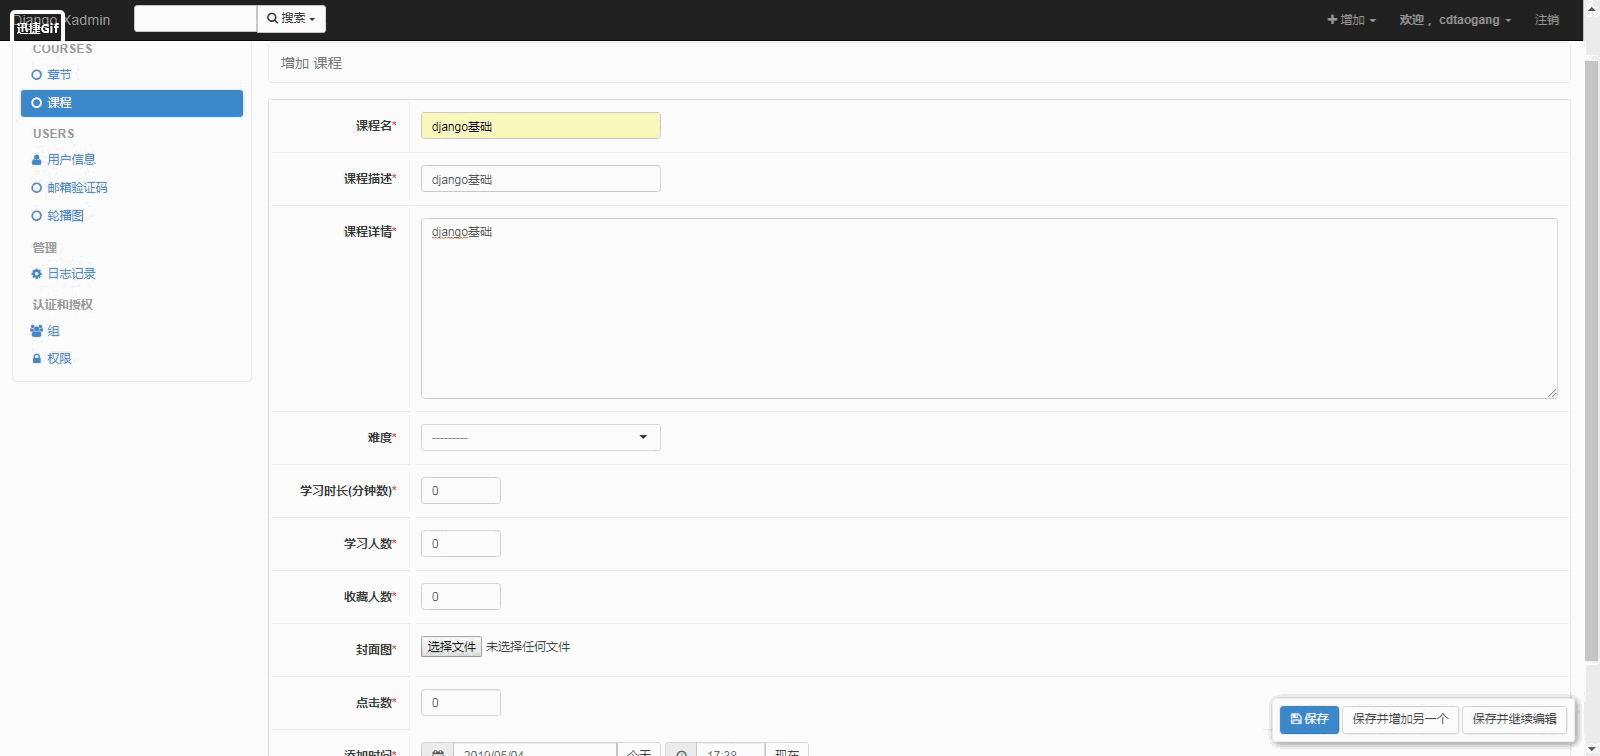This screenshot has width=1600, height=756.
Task: Click the scrollbar down arrow
Action: click(x=1592, y=748)
